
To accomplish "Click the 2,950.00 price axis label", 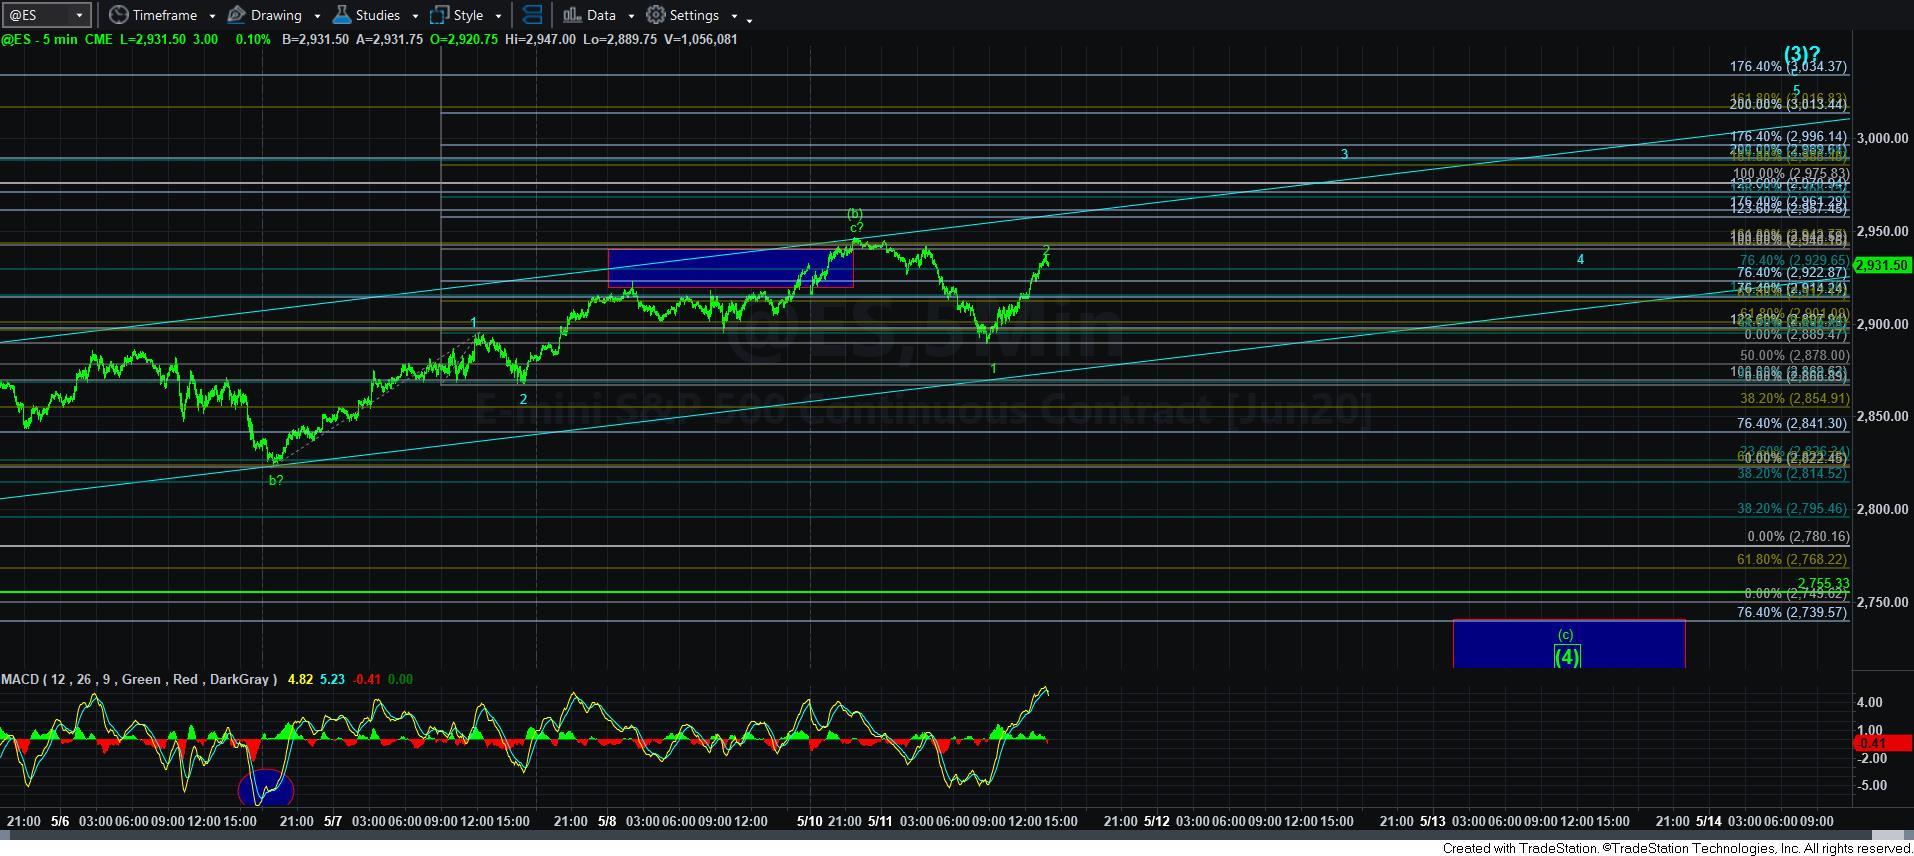I will click(1882, 231).
